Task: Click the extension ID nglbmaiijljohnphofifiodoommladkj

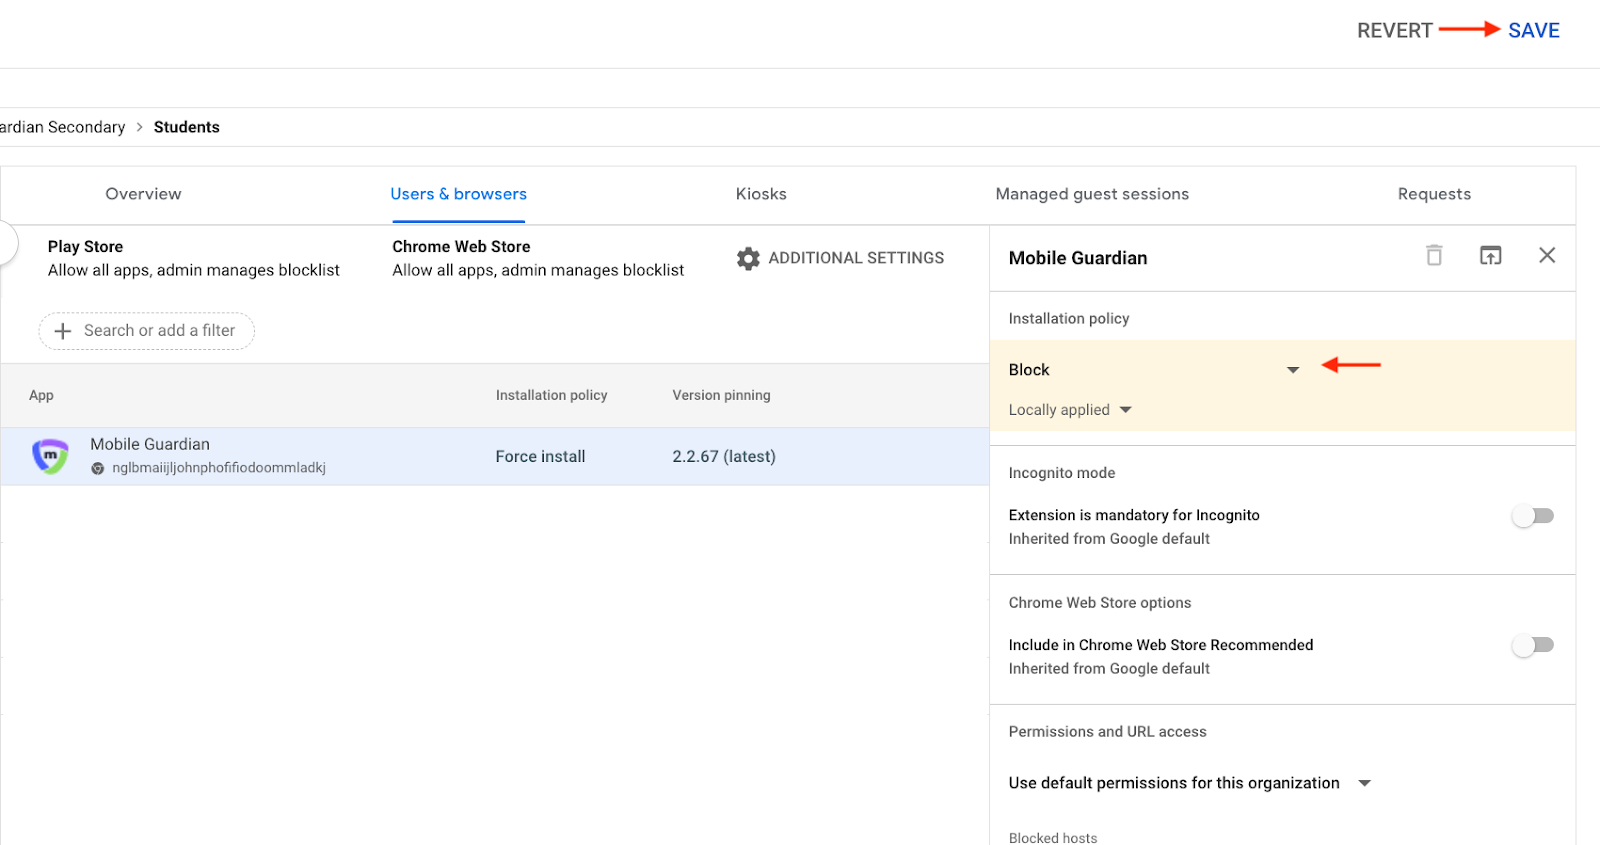Action: pos(219,468)
